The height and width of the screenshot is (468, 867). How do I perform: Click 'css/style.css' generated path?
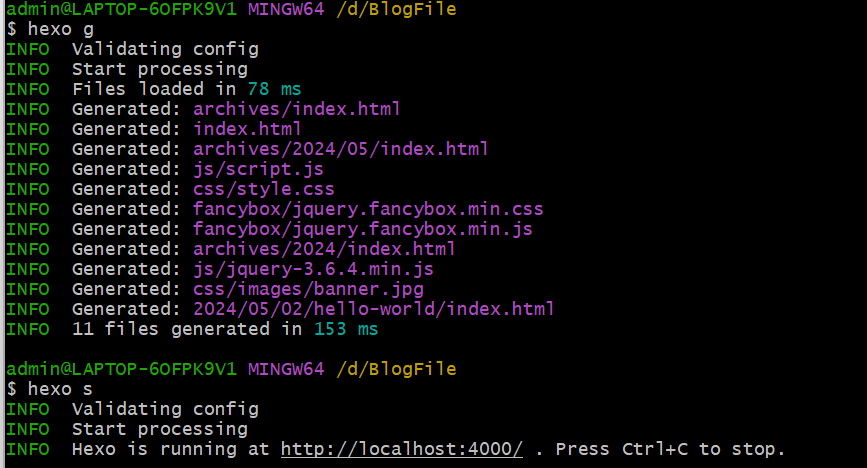click(264, 189)
